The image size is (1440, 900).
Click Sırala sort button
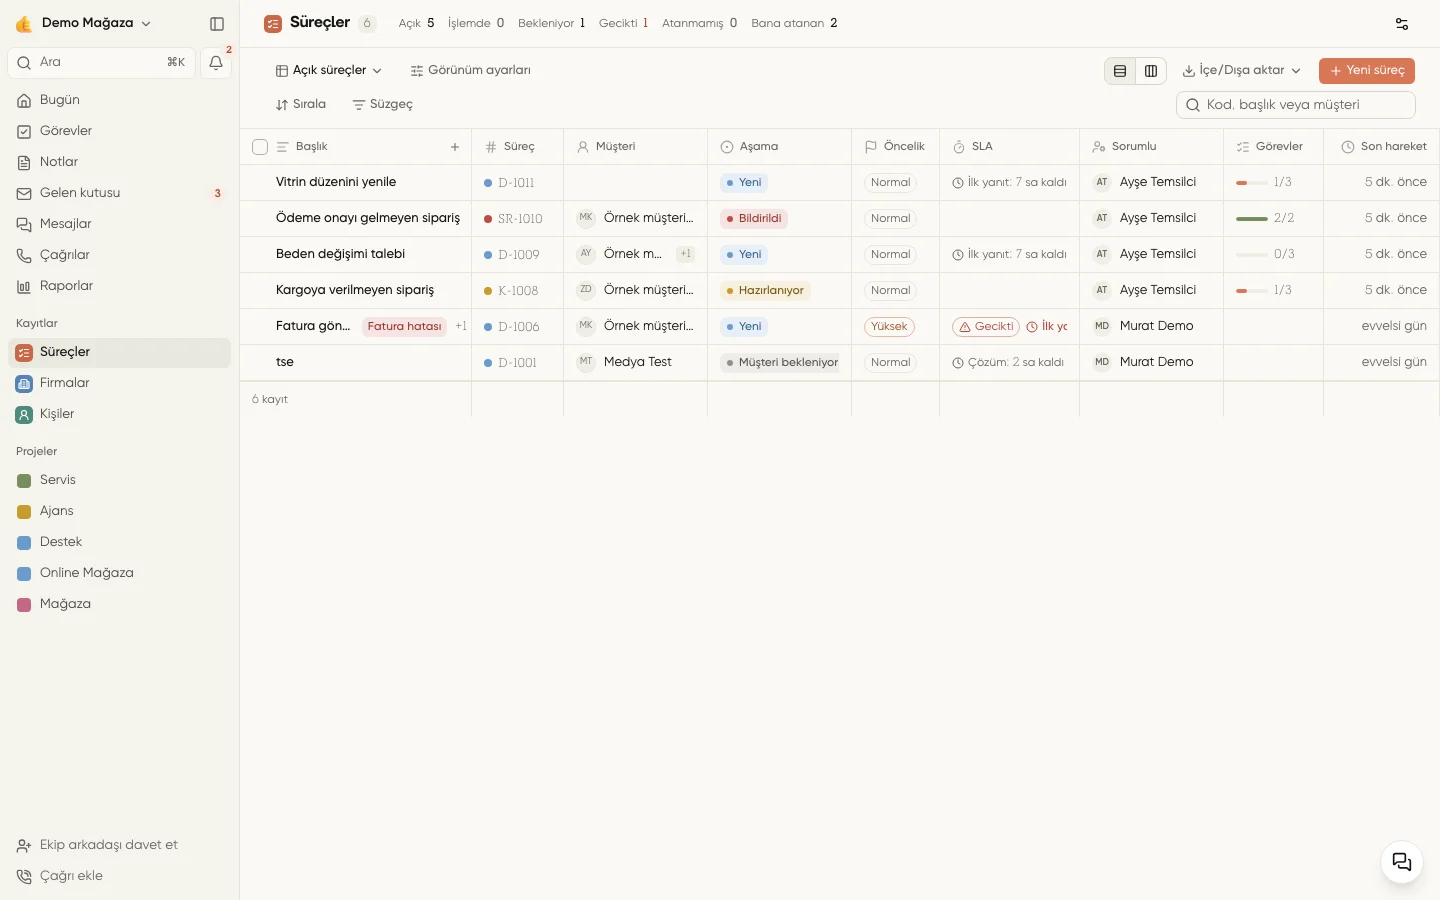coord(301,105)
